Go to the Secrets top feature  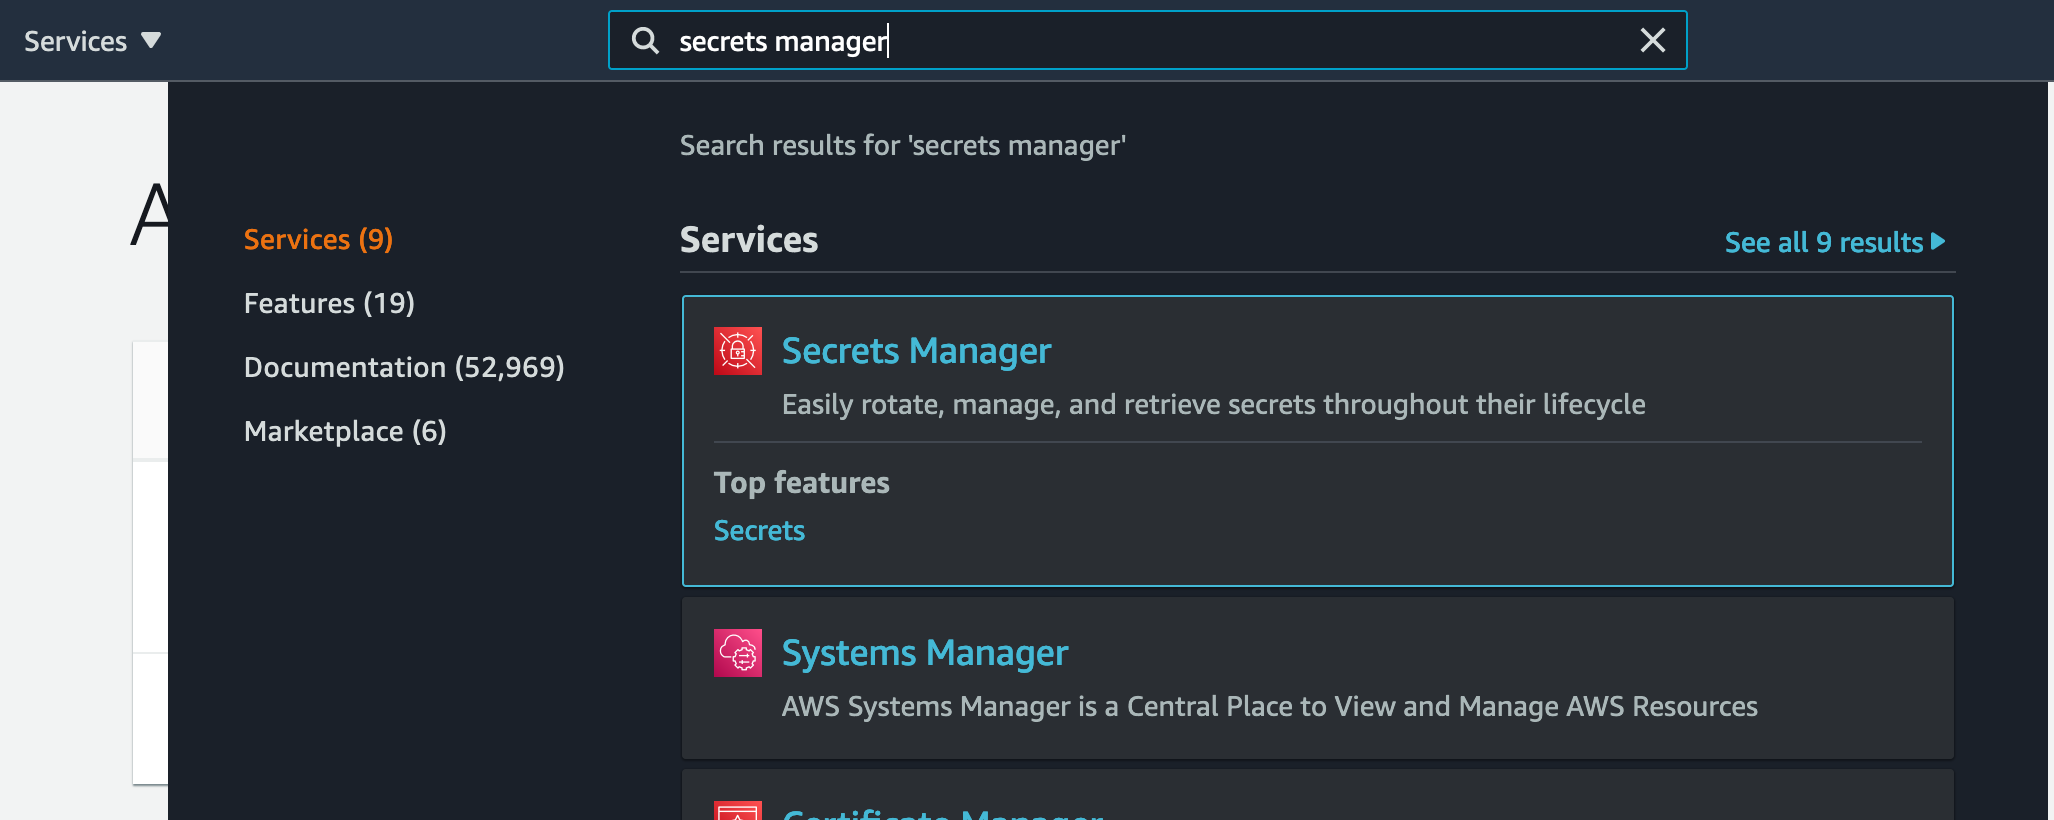point(759,531)
